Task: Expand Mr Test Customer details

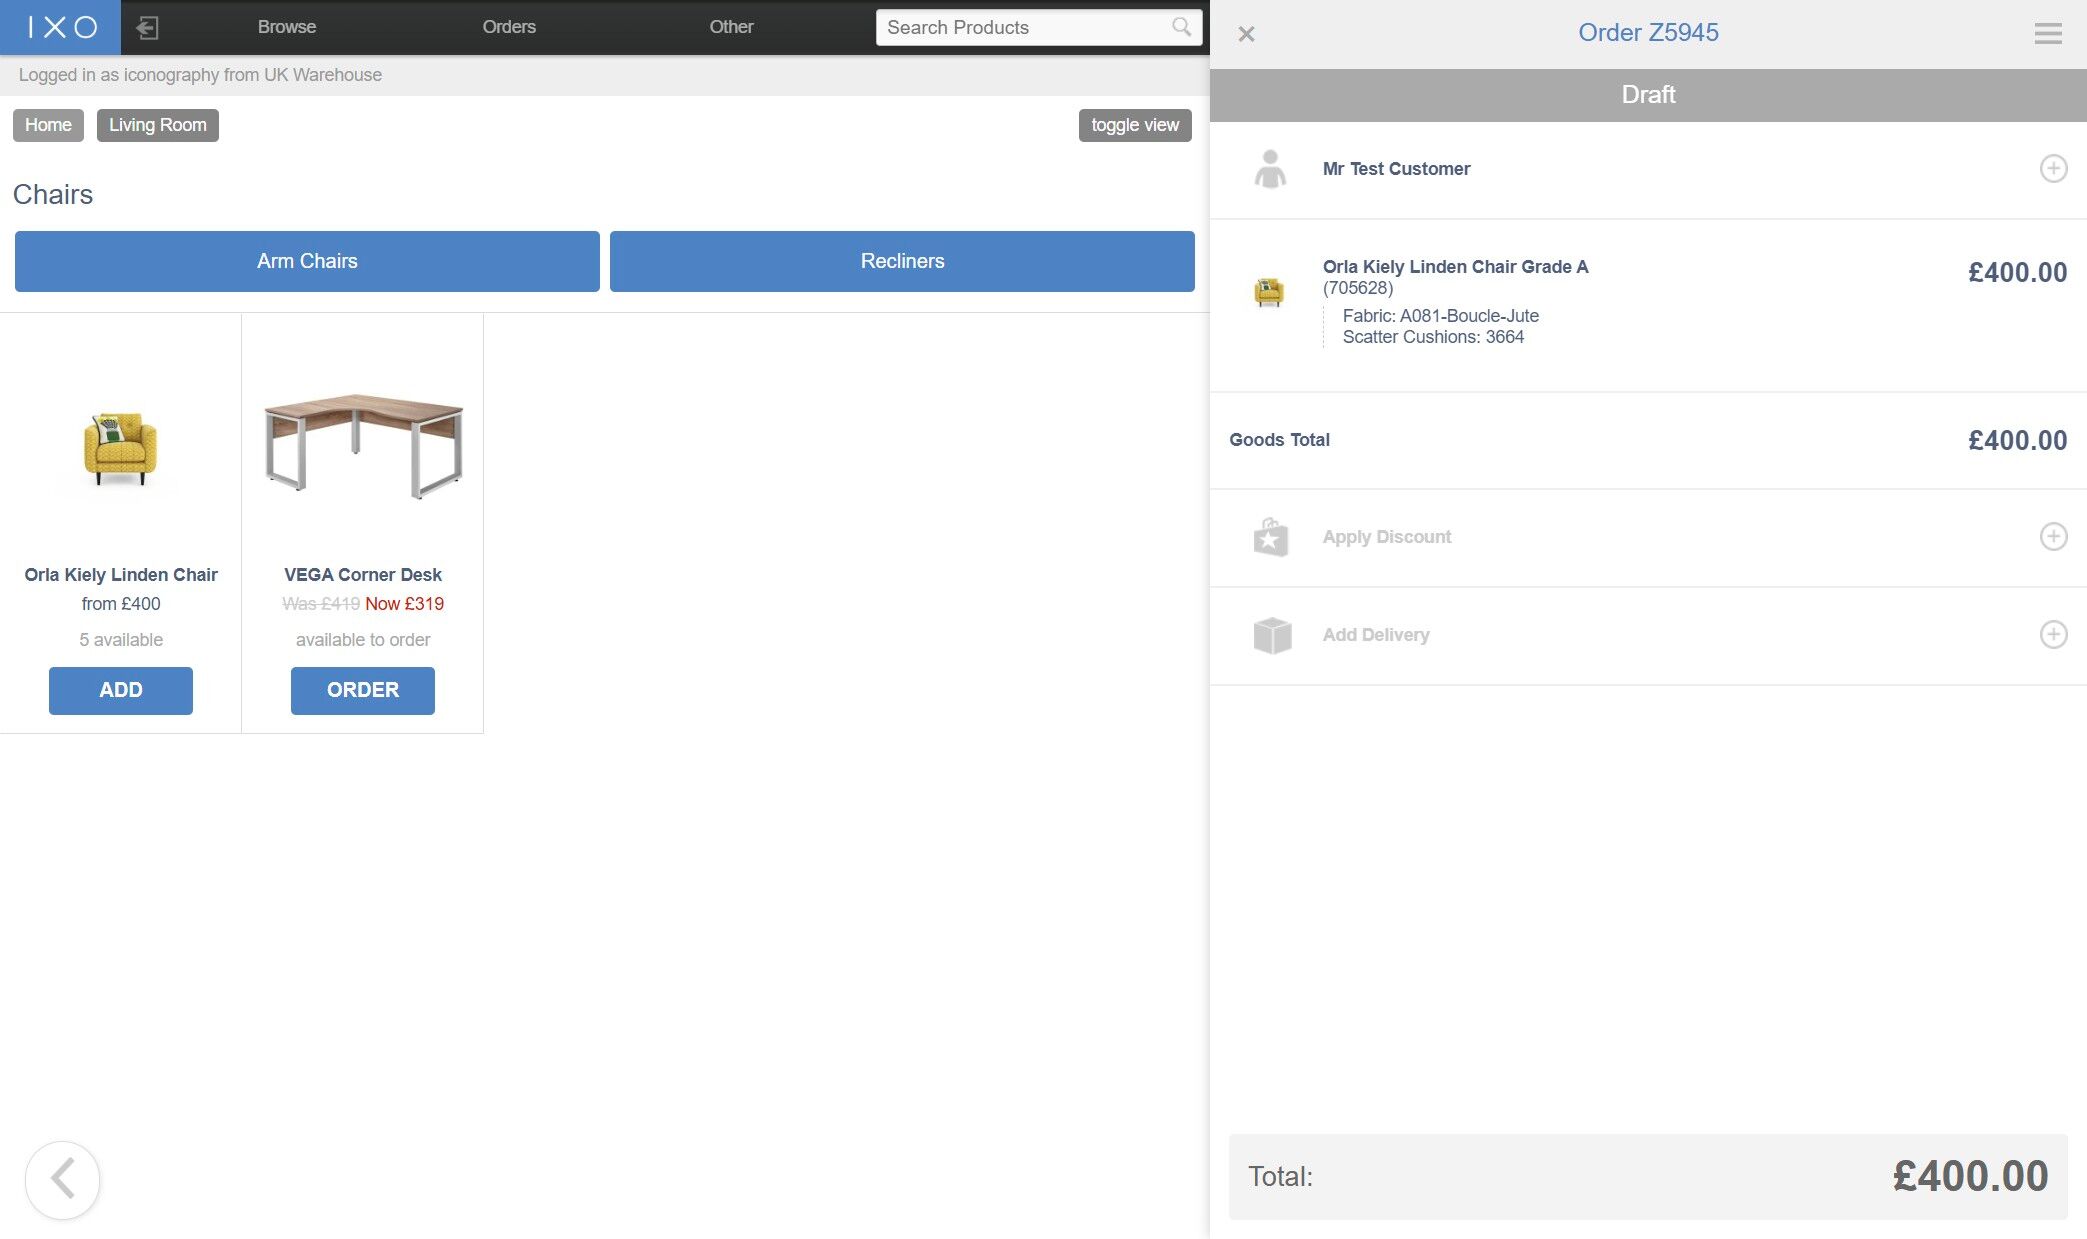Action: (2053, 168)
